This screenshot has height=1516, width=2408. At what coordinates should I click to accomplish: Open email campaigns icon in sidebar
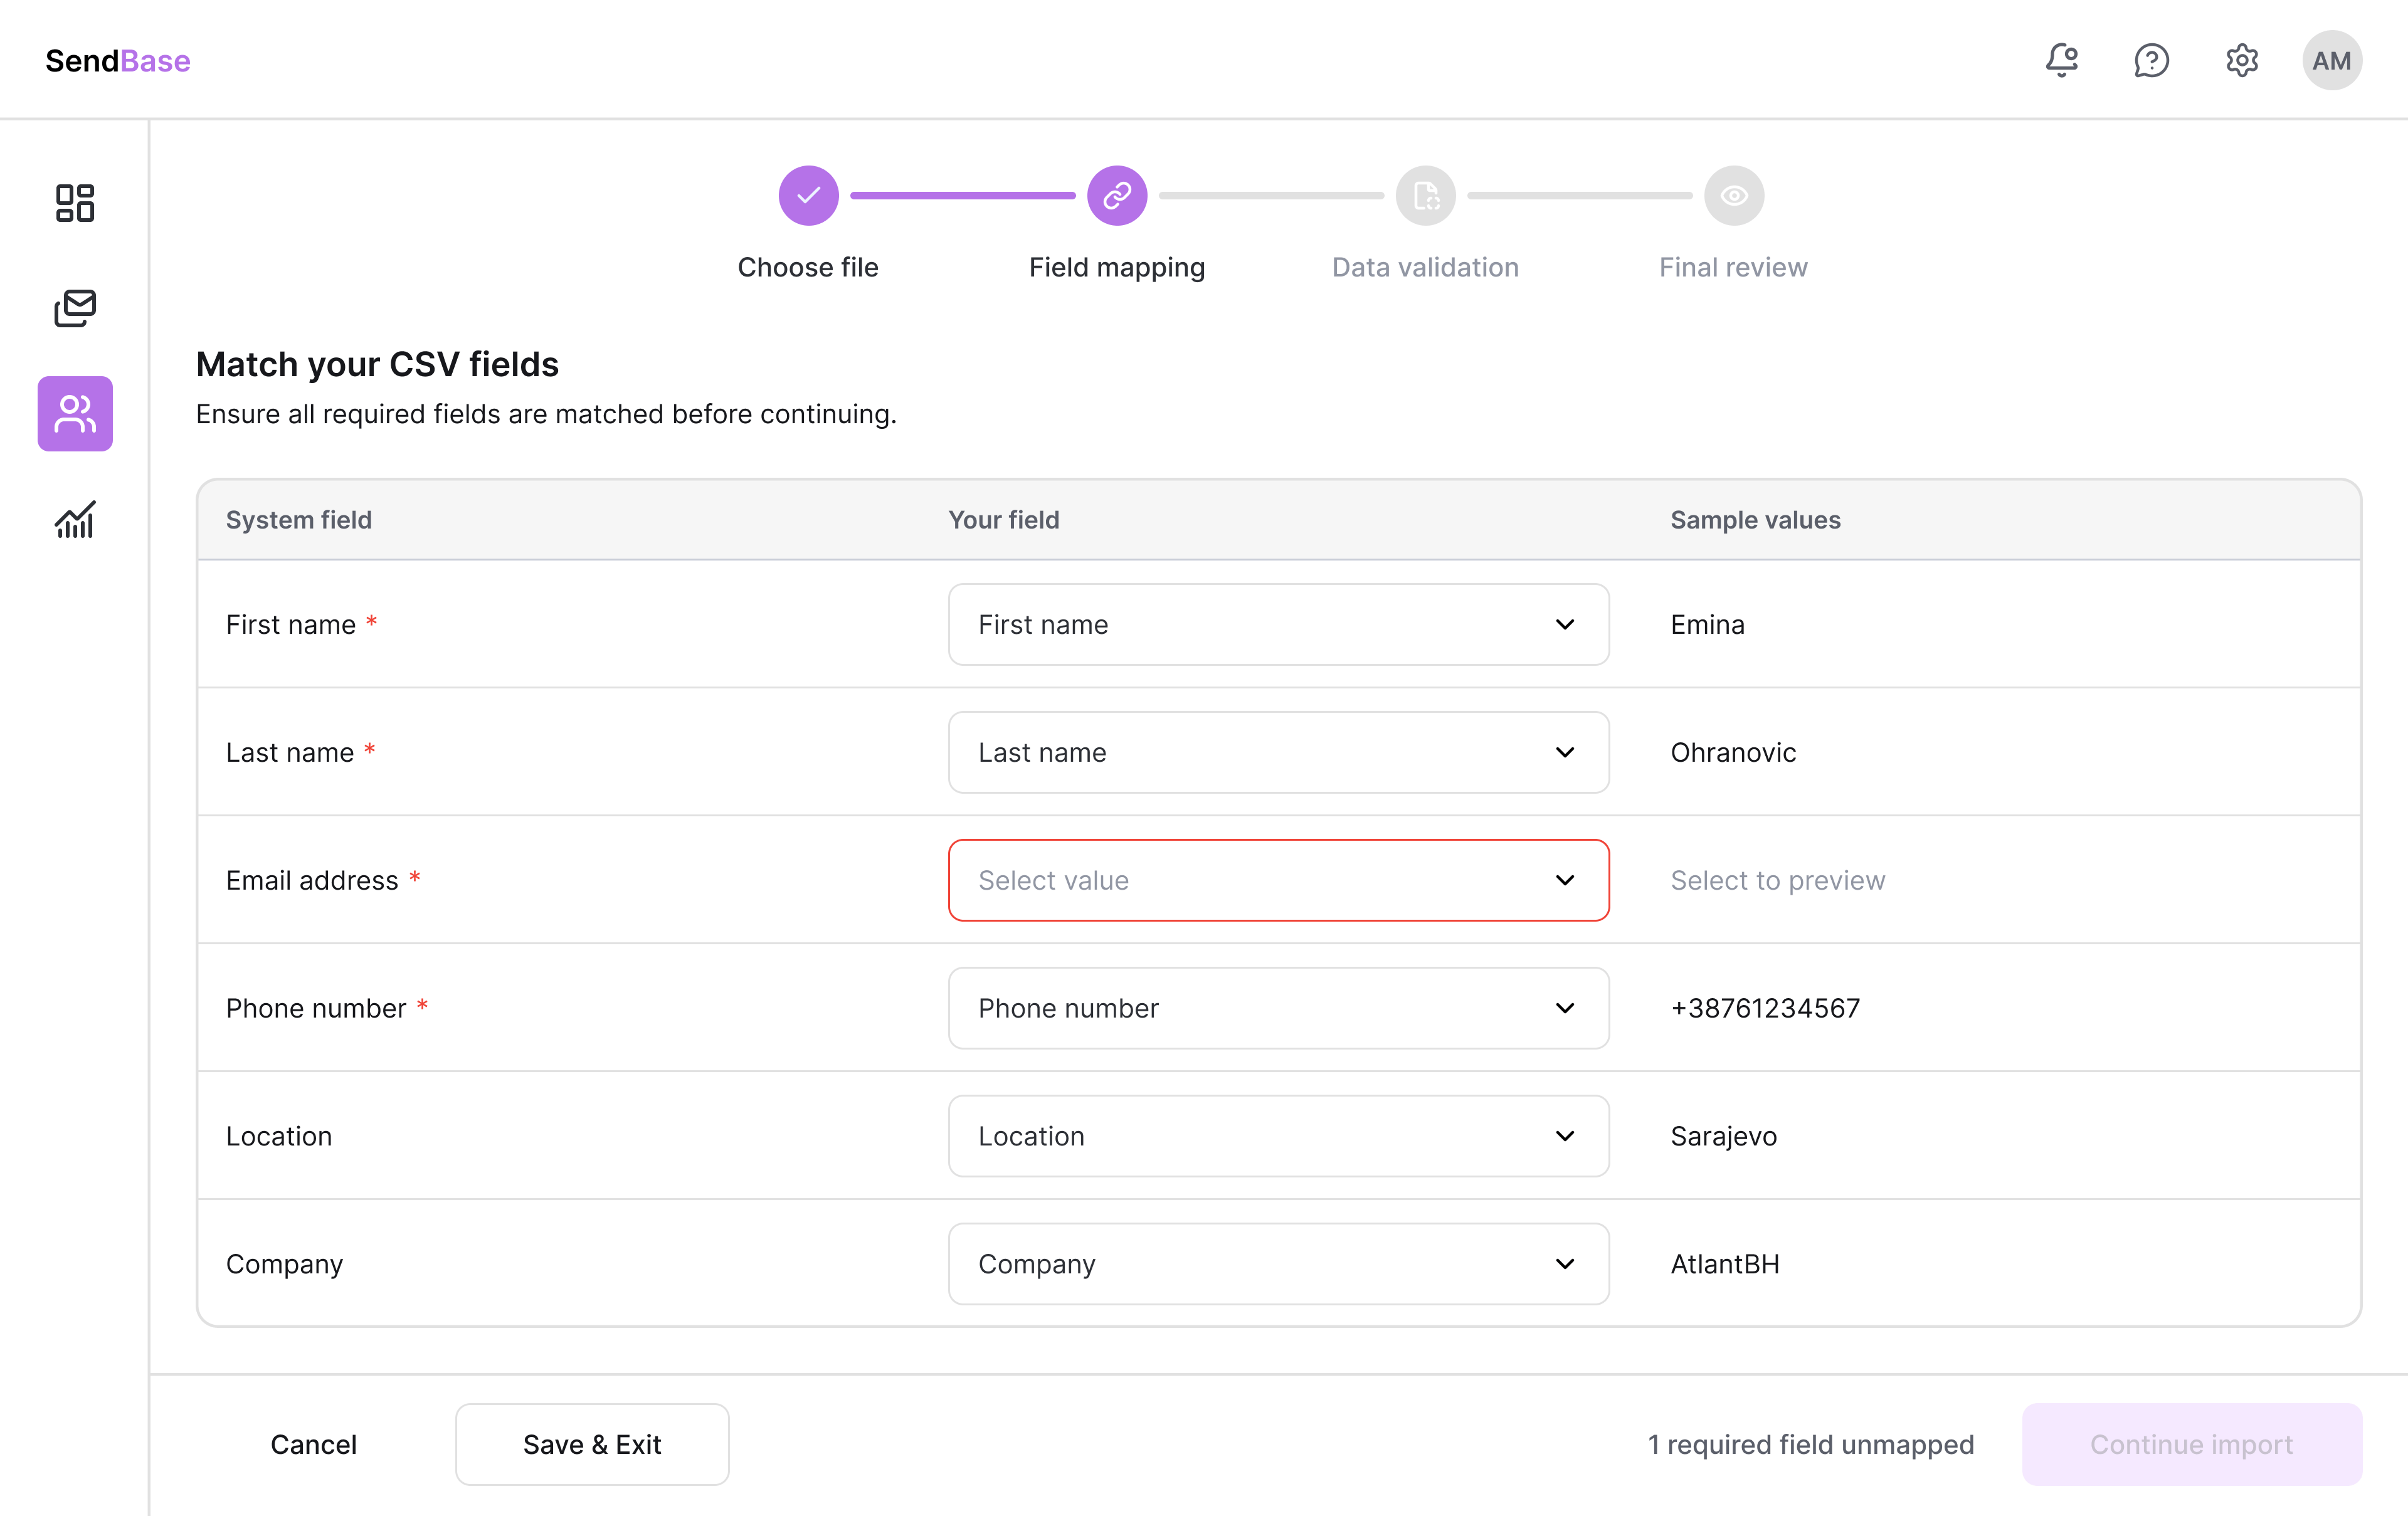pos(75,308)
